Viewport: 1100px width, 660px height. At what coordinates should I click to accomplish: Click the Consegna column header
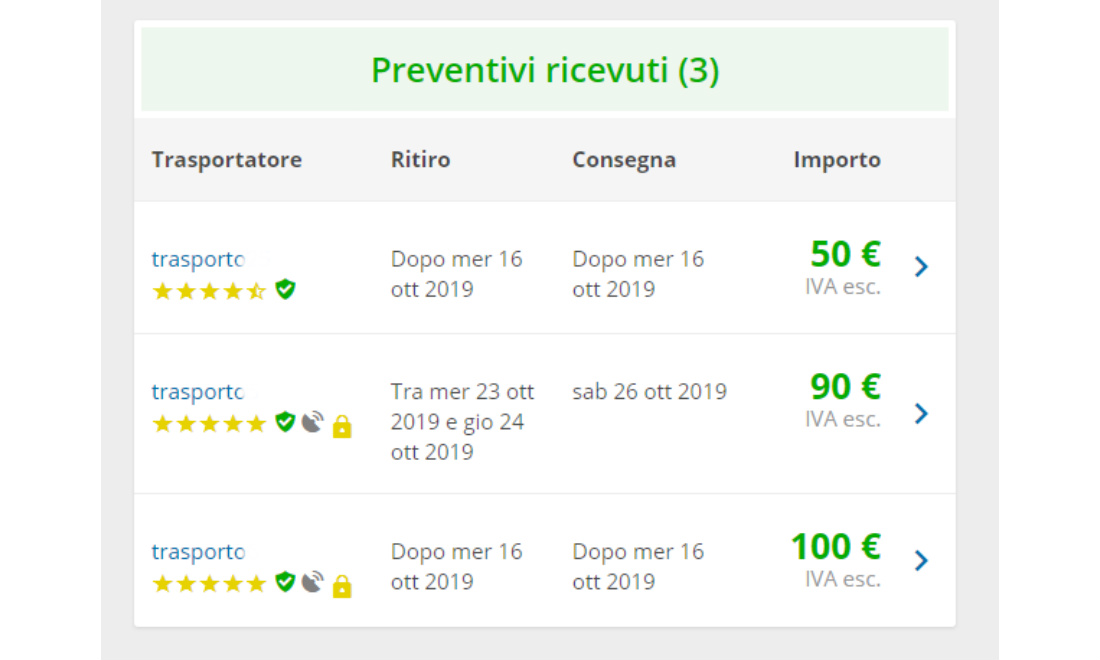(624, 160)
